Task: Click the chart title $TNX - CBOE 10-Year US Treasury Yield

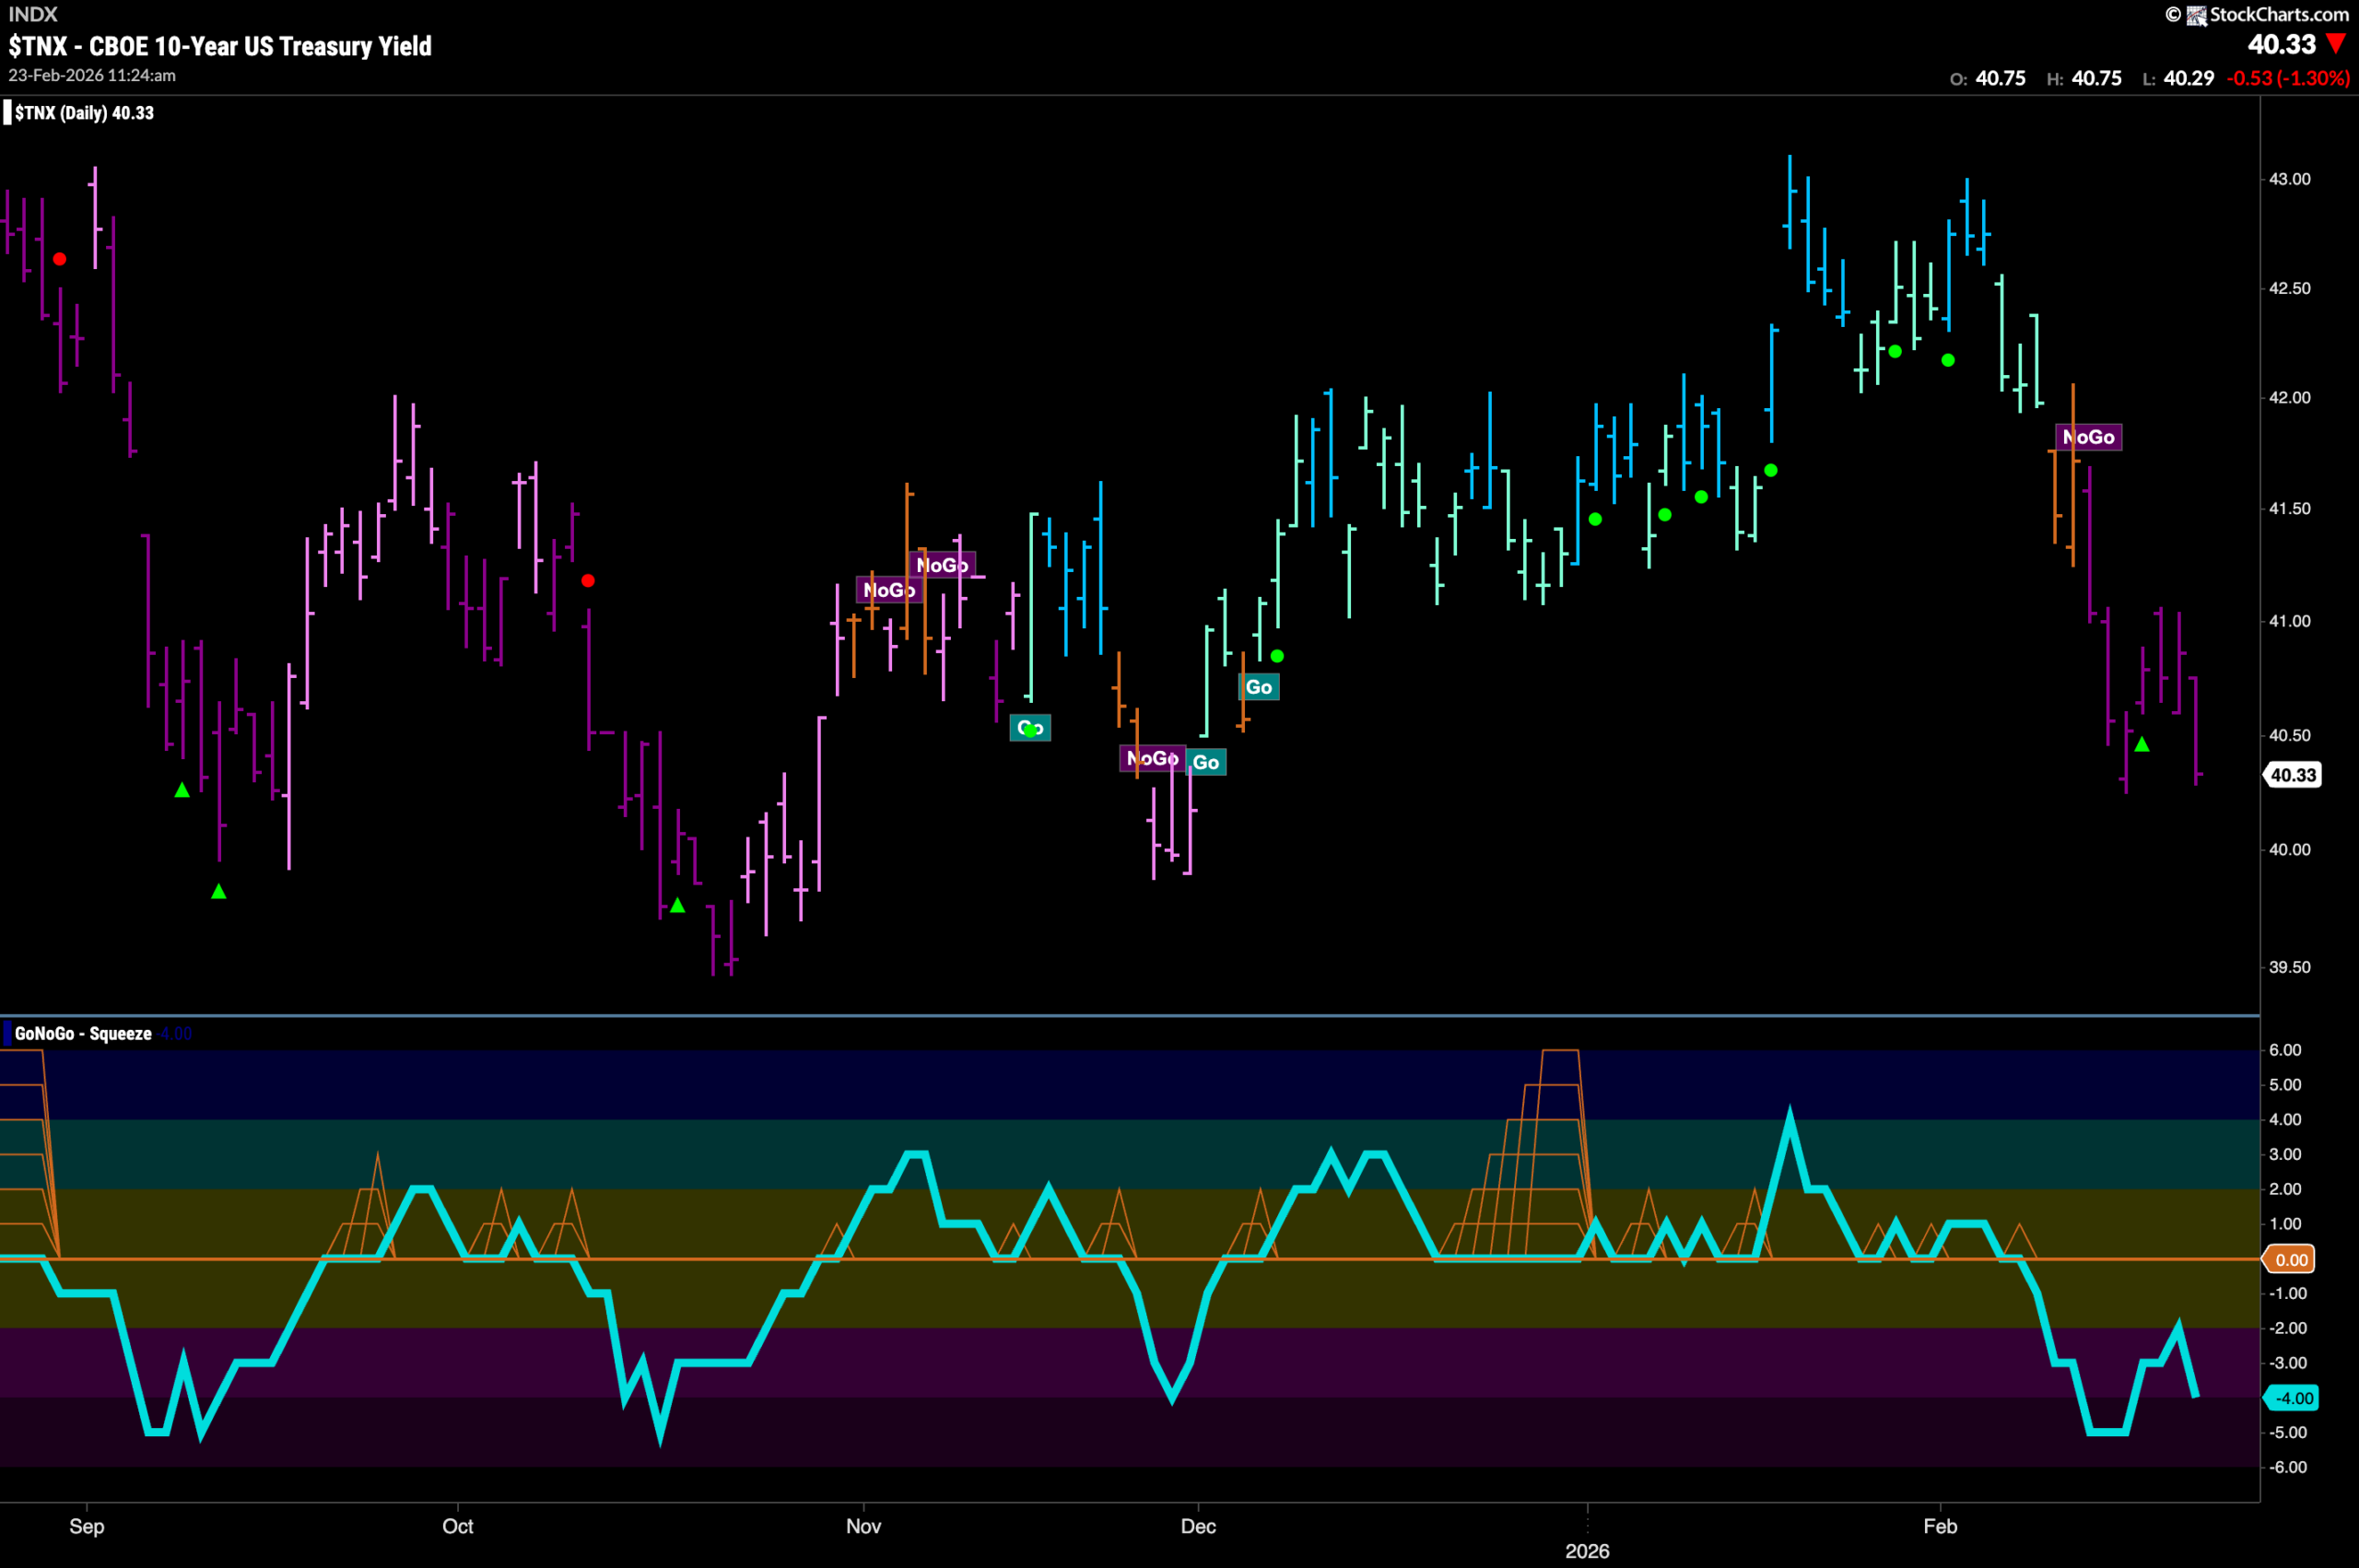Action: [x=220, y=46]
